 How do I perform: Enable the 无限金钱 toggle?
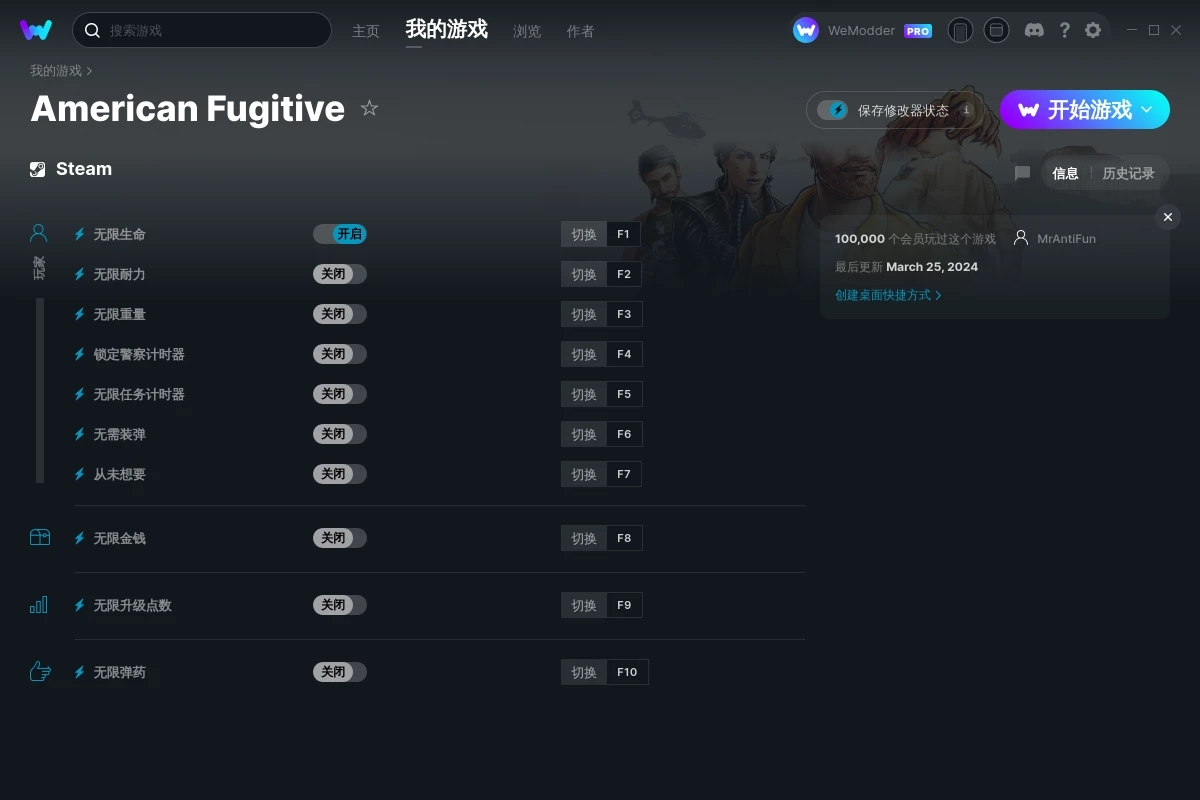click(x=340, y=538)
